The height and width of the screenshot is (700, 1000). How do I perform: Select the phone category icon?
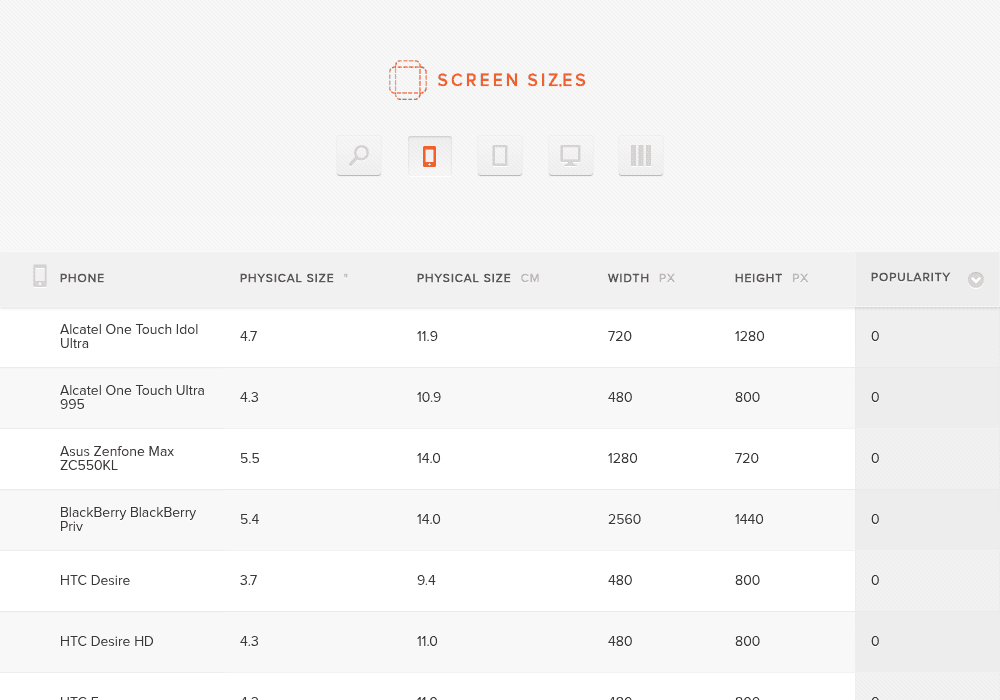pos(430,156)
